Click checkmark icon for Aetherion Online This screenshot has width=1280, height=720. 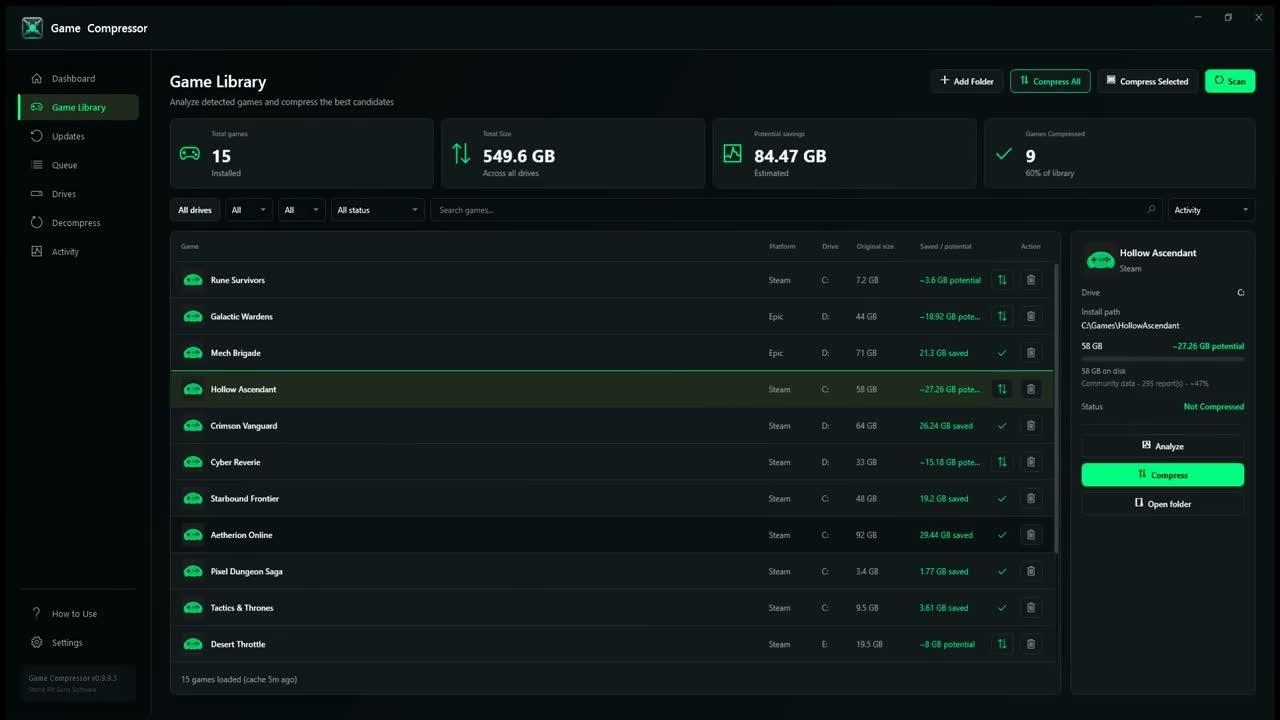tap(1002, 535)
